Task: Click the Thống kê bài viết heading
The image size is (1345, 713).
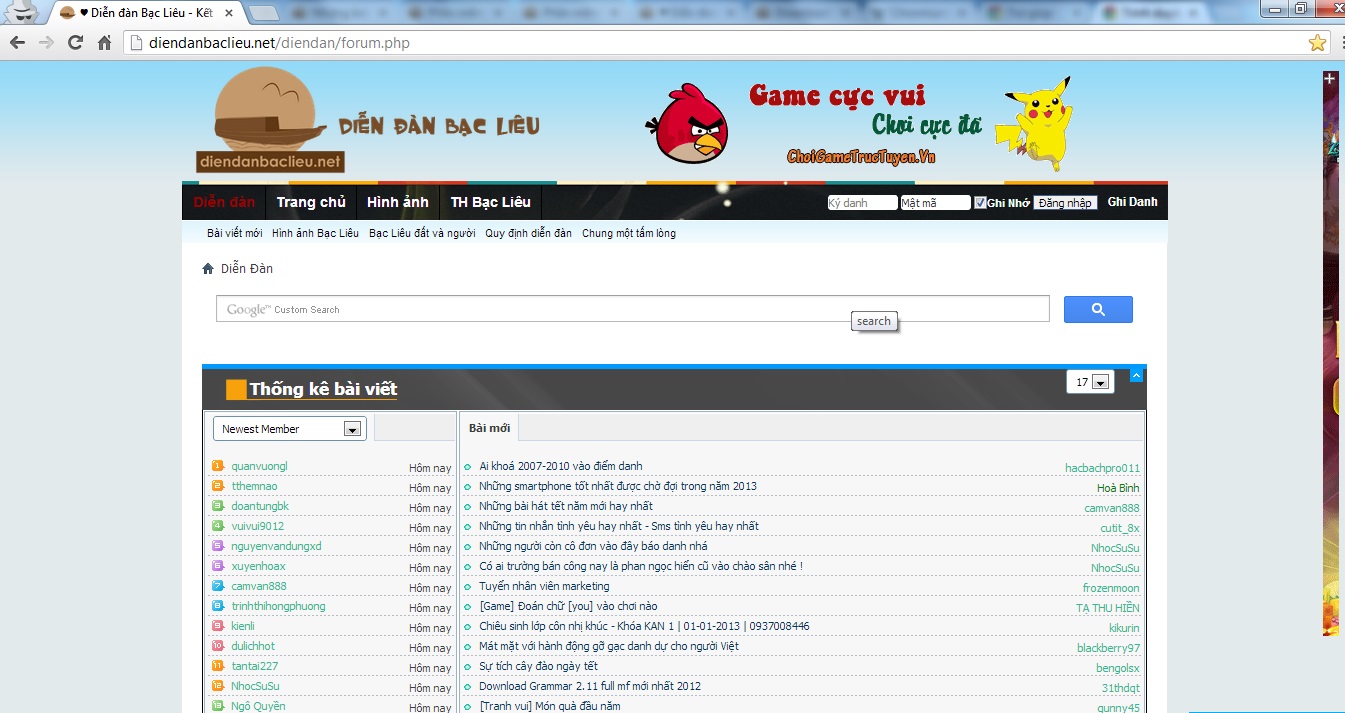Action: point(323,389)
